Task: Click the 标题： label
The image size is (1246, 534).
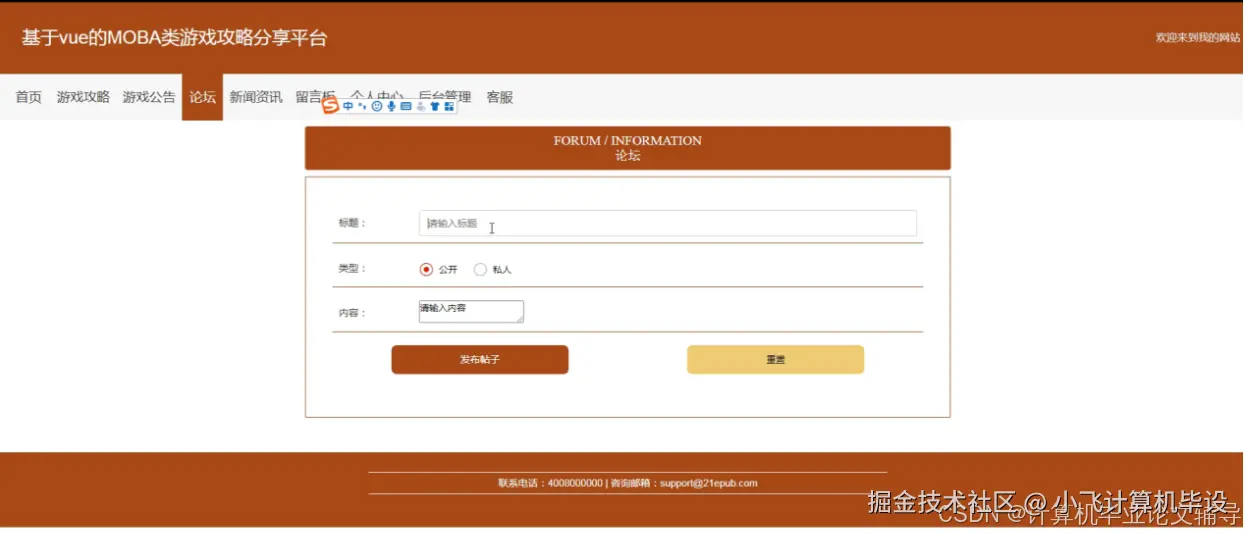Action: click(x=352, y=223)
